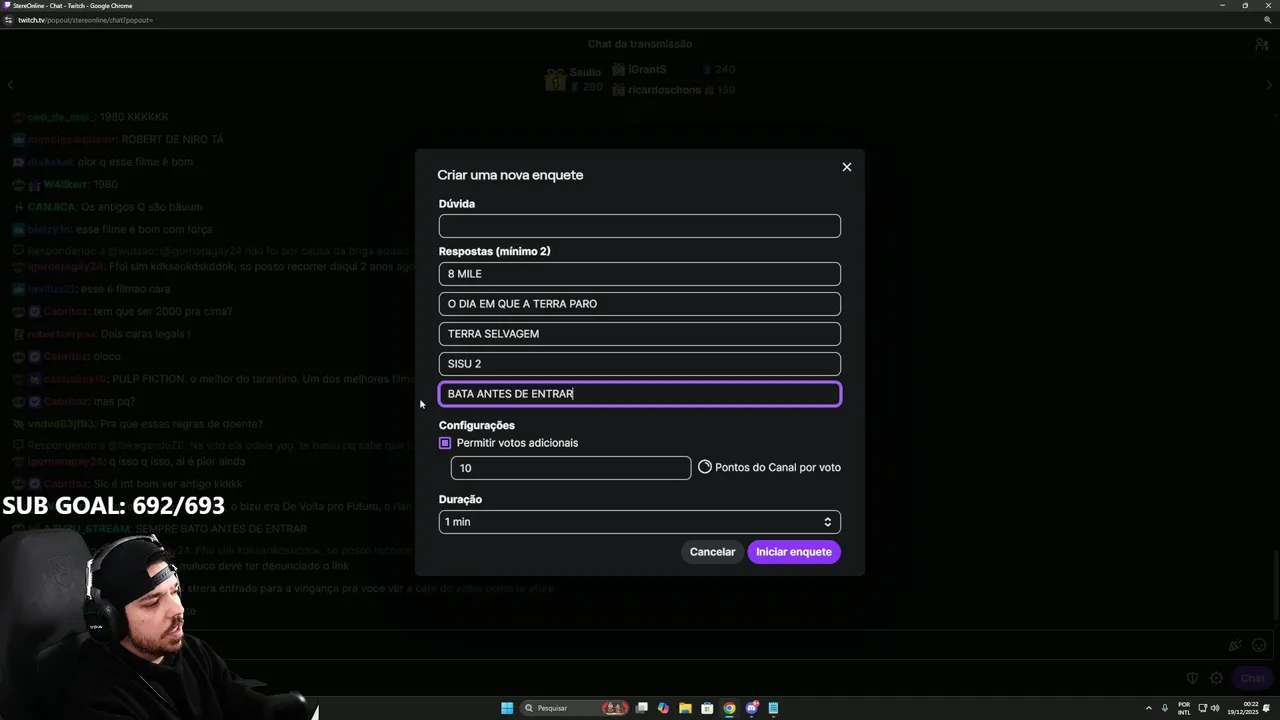Select the SISU 2 answer field
This screenshot has width=1280, height=720.
[x=640, y=364]
